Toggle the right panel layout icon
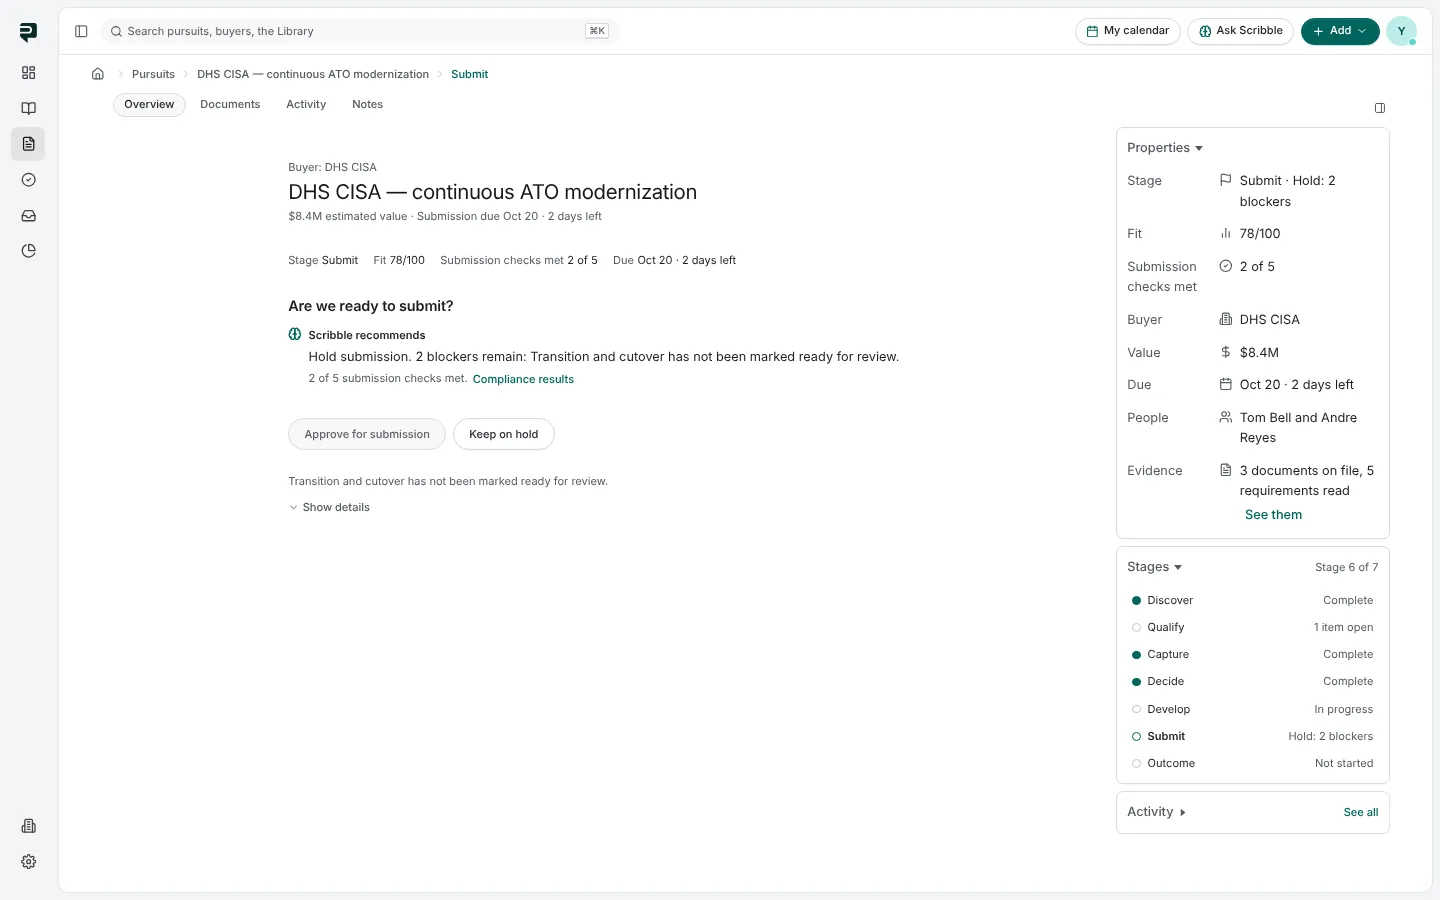The width and height of the screenshot is (1440, 900). click(x=1380, y=108)
